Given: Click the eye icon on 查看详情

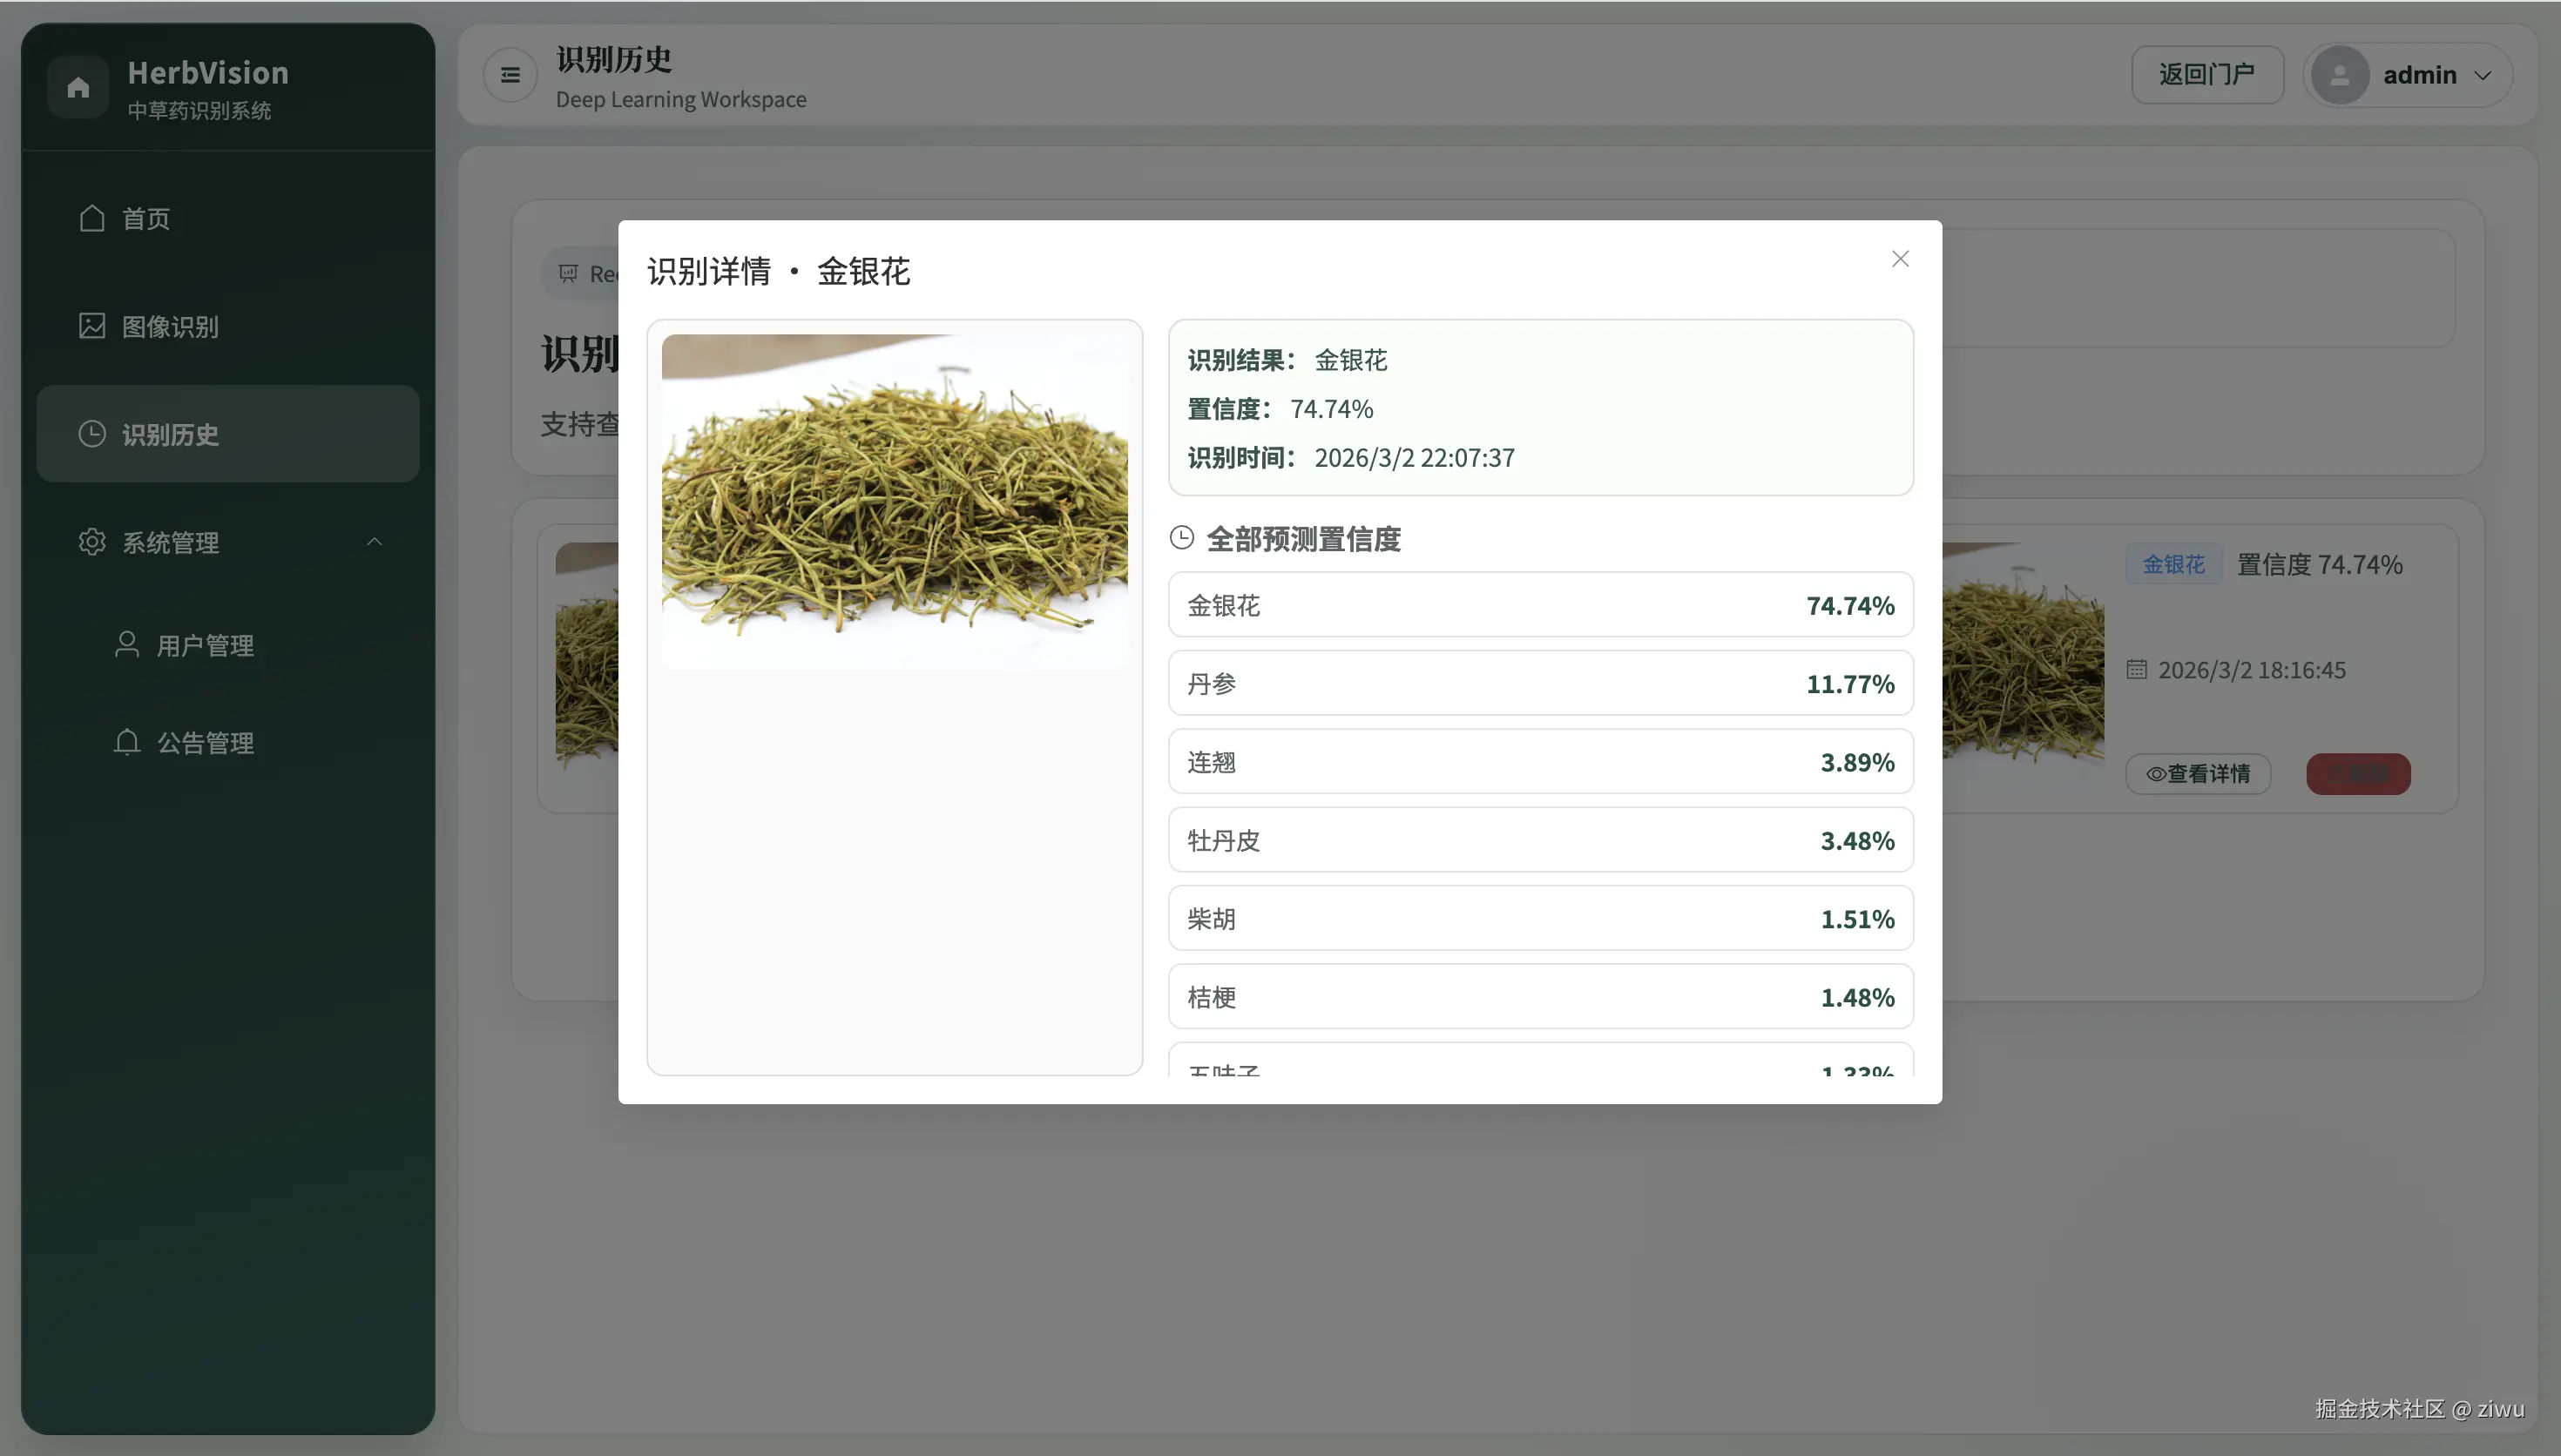Looking at the screenshot, I should (2156, 773).
